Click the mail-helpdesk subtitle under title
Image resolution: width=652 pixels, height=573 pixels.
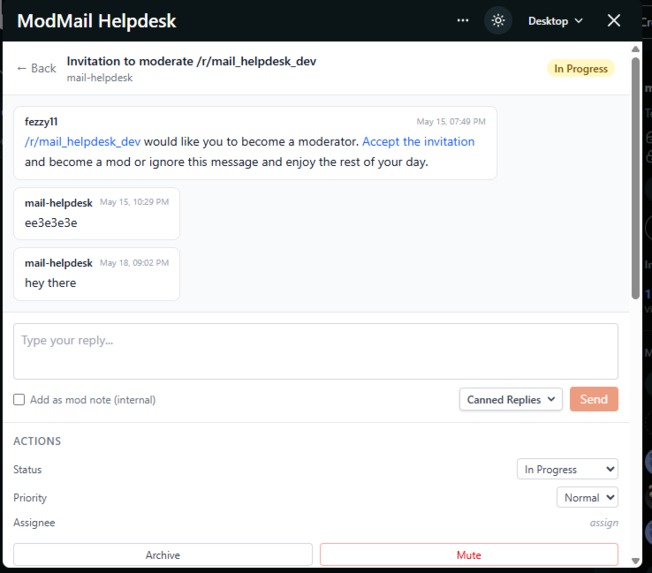click(x=100, y=78)
